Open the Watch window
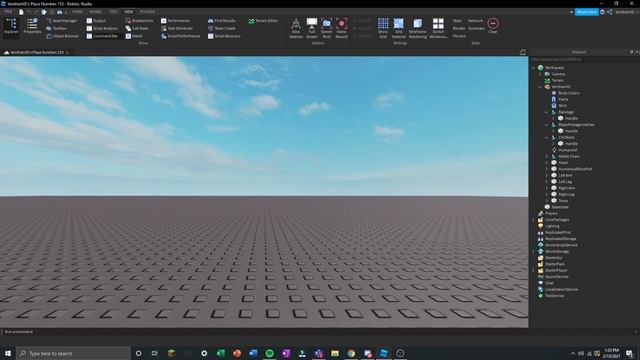 tap(134, 36)
